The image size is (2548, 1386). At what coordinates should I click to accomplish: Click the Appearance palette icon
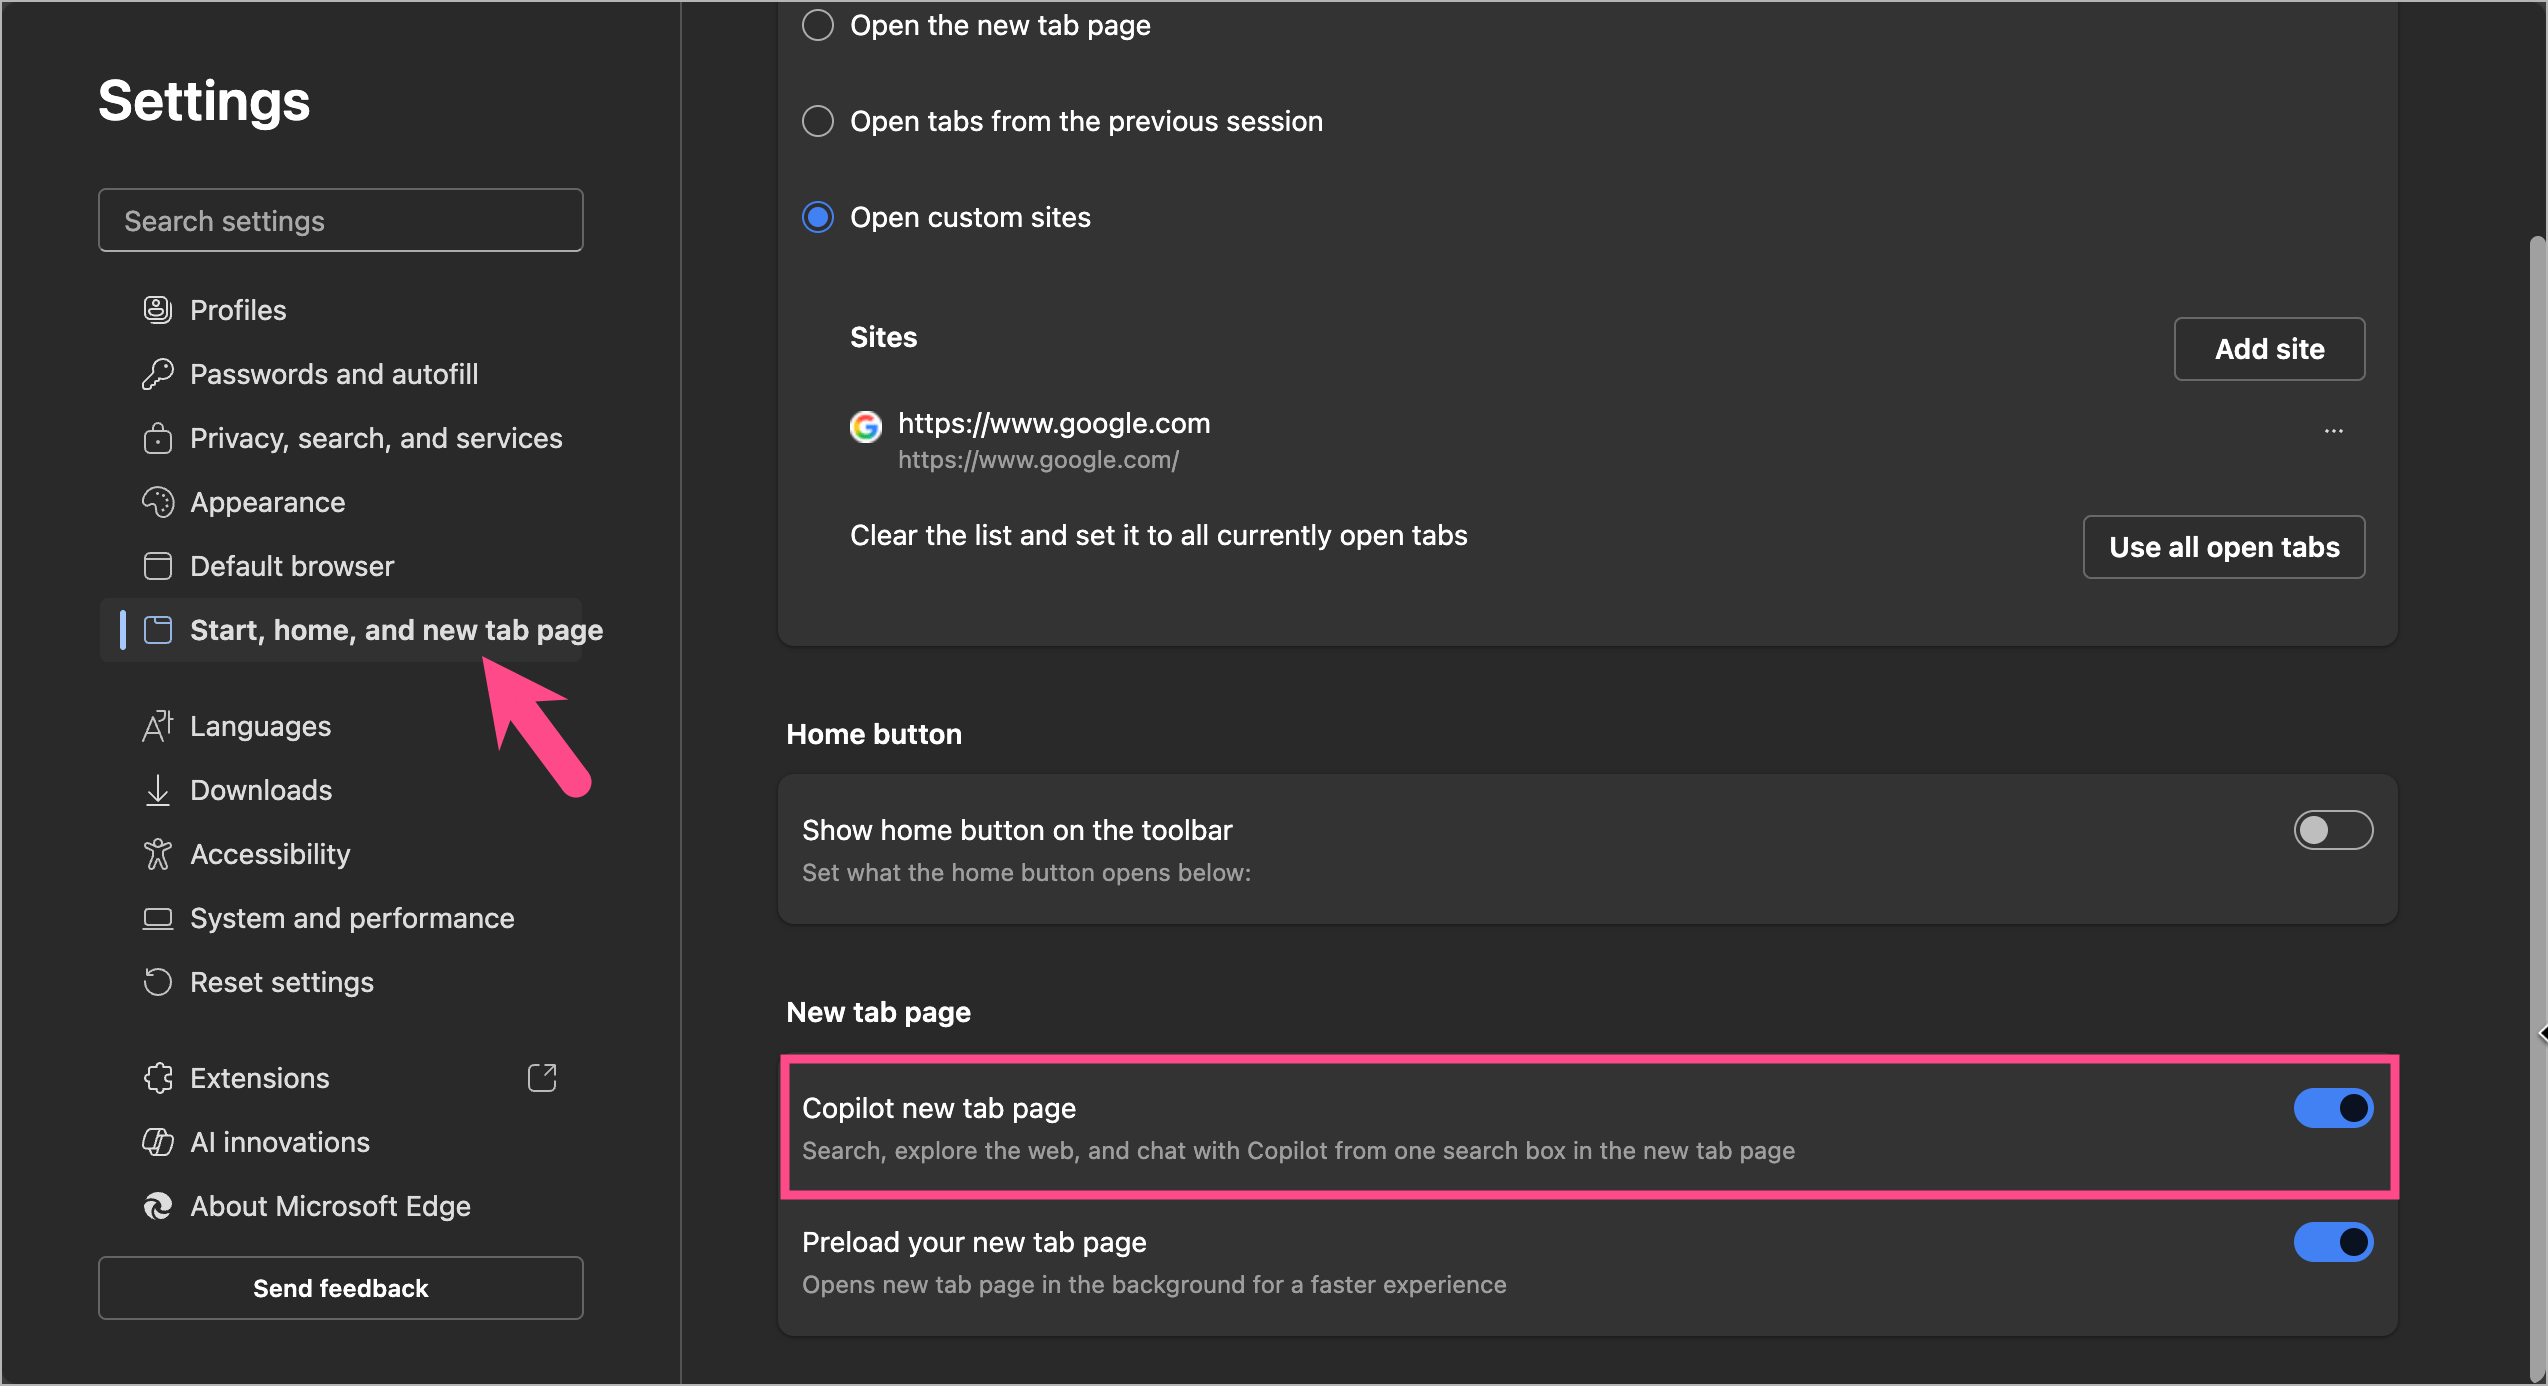coord(157,502)
